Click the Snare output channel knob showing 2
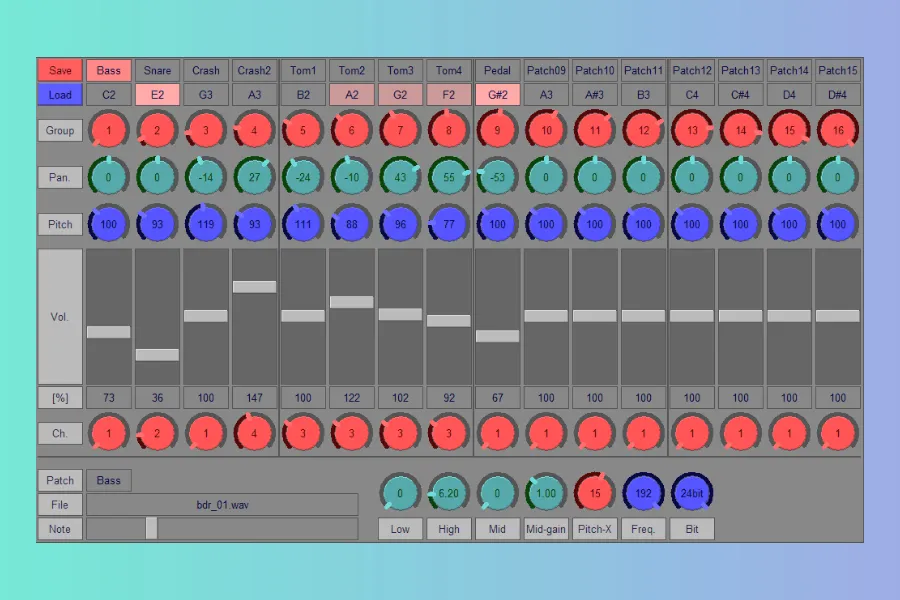This screenshot has height=600, width=900. 157,434
